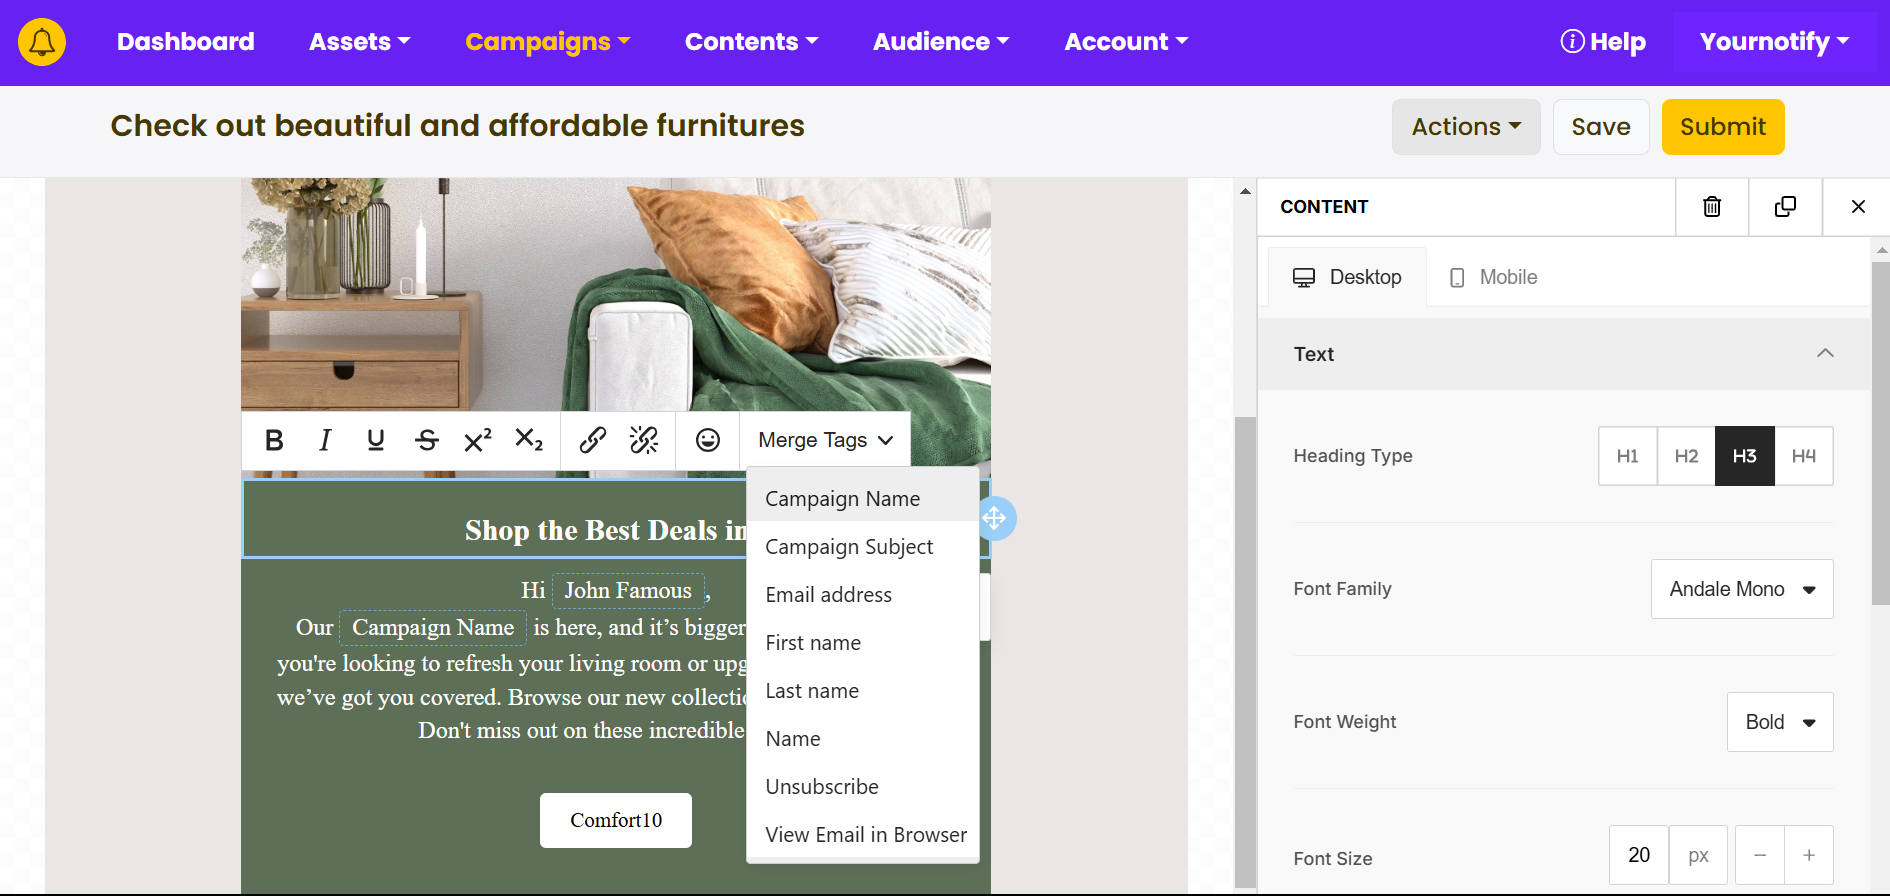The image size is (1890, 896).
Task: Switch to the Mobile tab
Action: pos(1494,277)
